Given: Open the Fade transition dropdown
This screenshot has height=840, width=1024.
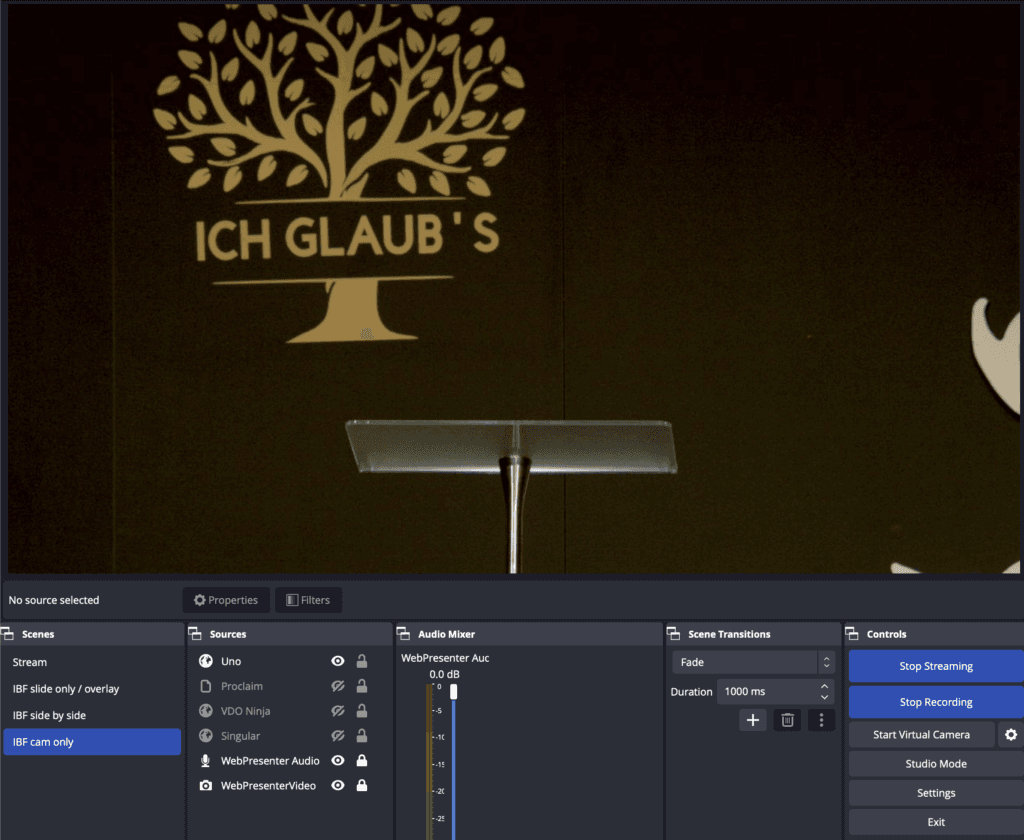Looking at the screenshot, I should pyautogui.click(x=753, y=662).
